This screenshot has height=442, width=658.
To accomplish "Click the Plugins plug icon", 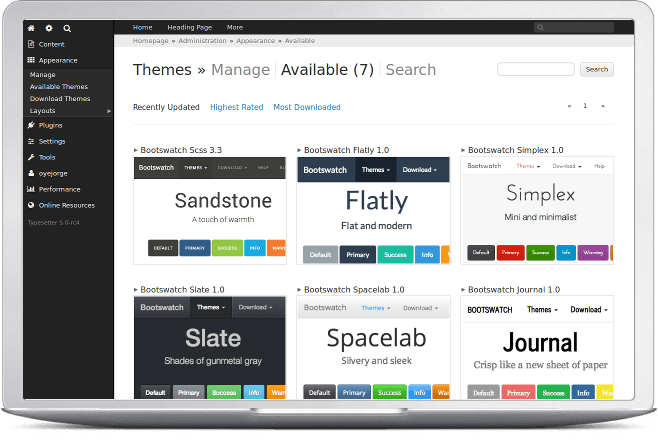I will coord(31,126).
